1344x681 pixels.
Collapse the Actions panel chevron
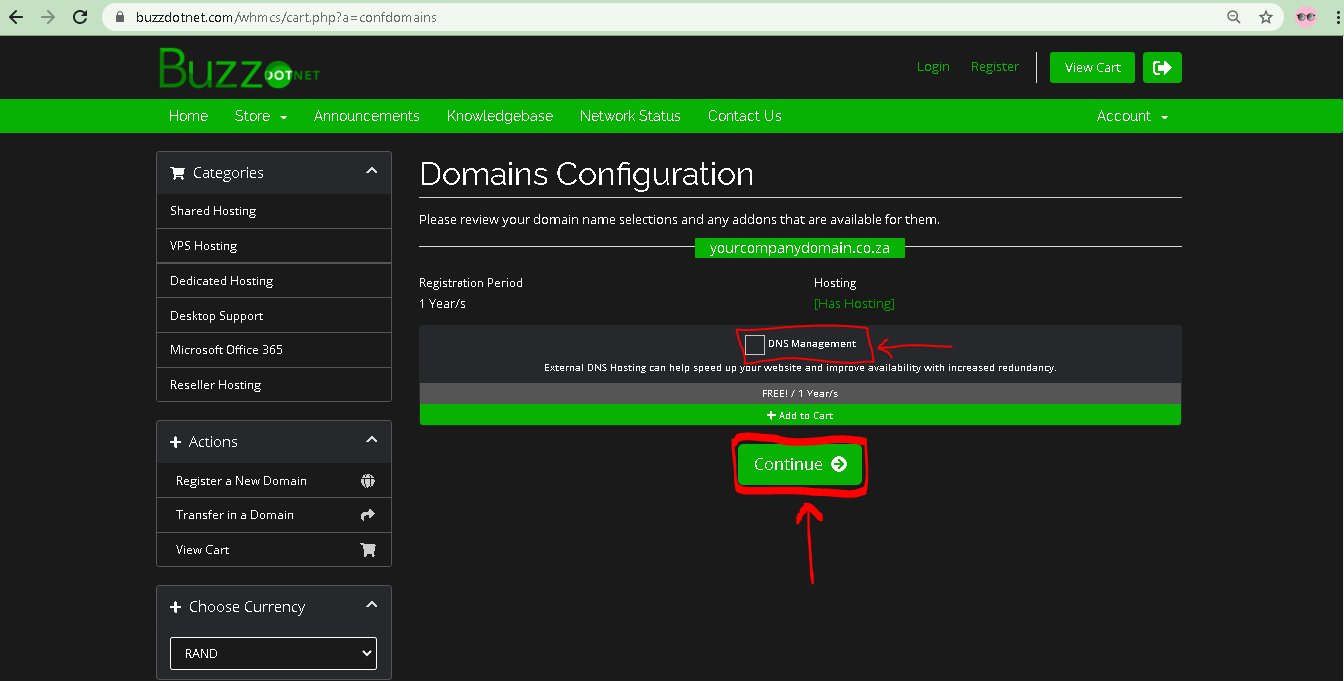tap(372, 441)
